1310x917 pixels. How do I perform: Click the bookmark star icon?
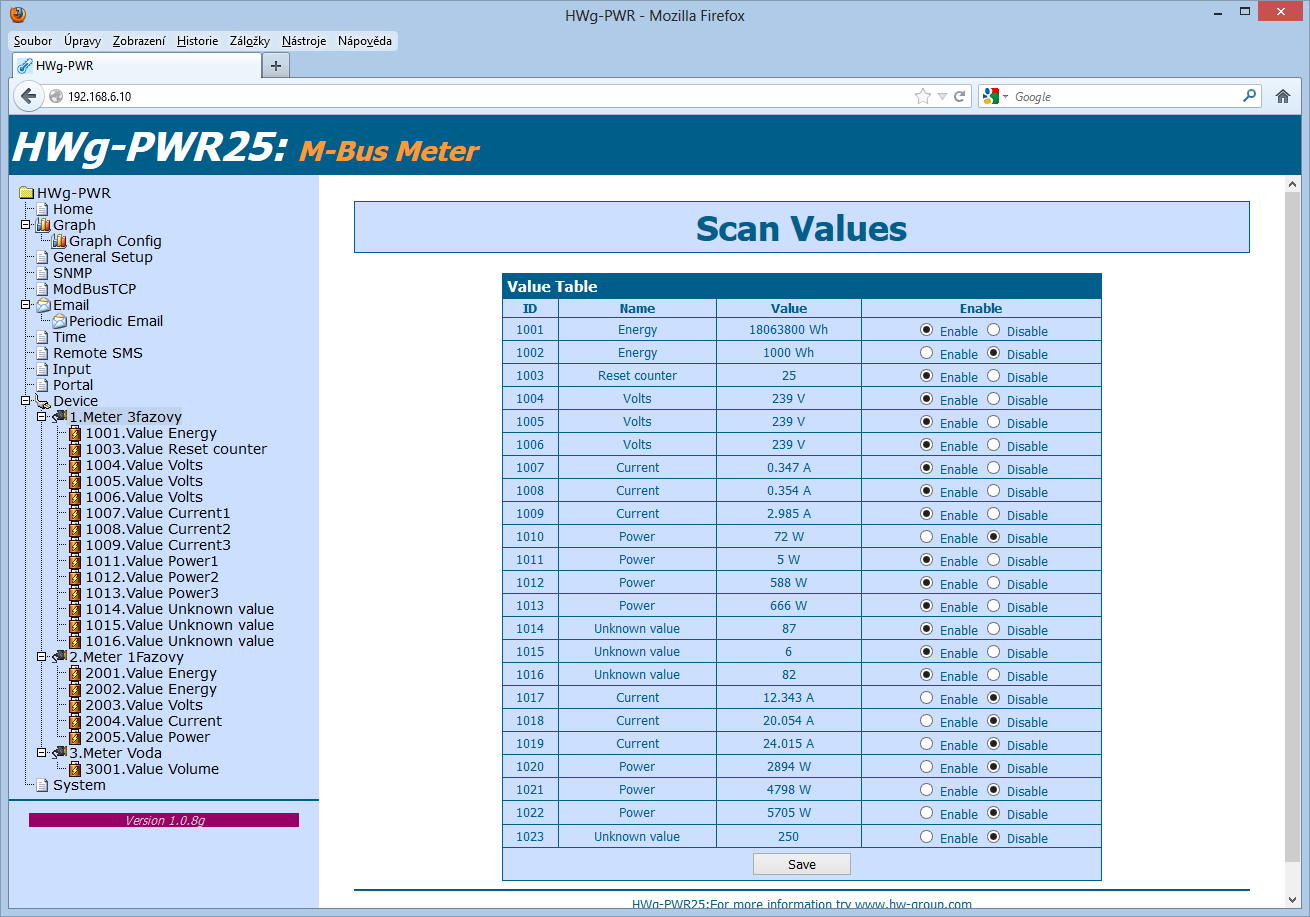tap(922, 97)
